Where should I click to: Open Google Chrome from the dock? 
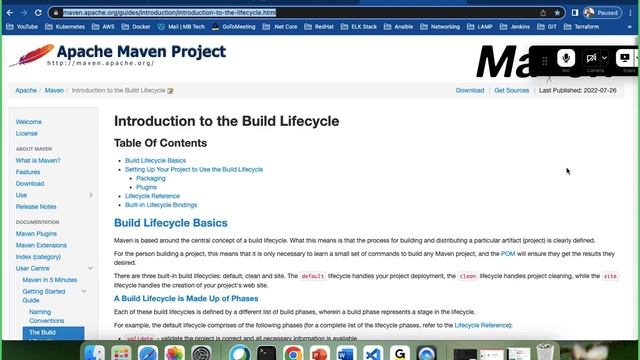(293, 353)
